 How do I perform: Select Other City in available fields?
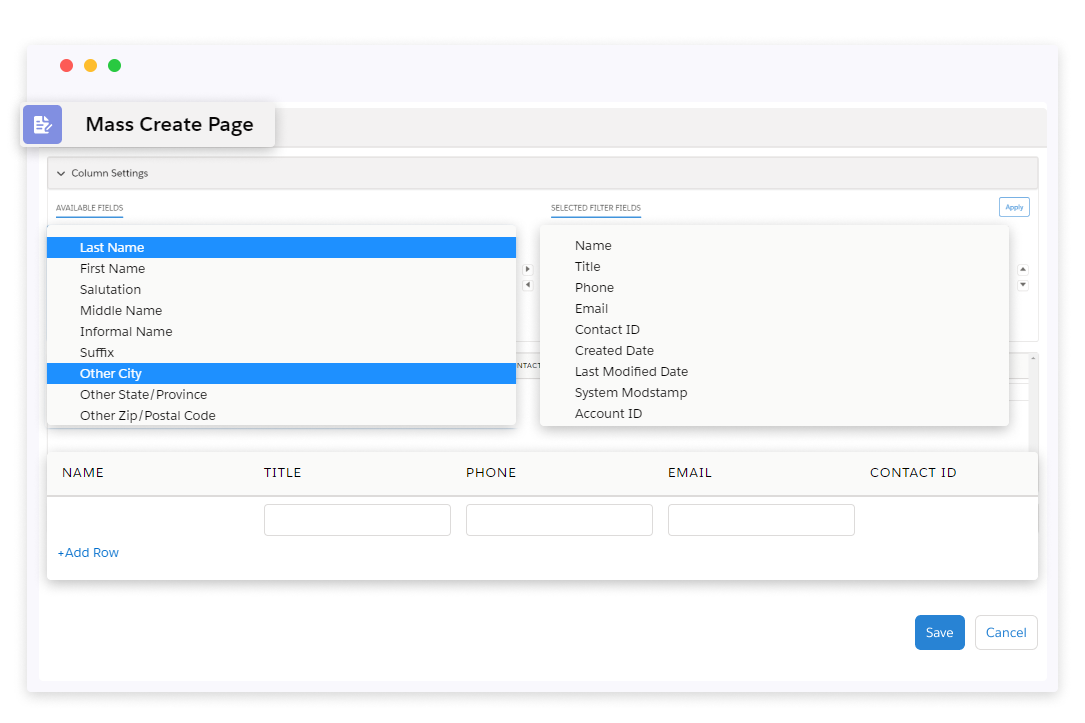(x=111, y=374)
